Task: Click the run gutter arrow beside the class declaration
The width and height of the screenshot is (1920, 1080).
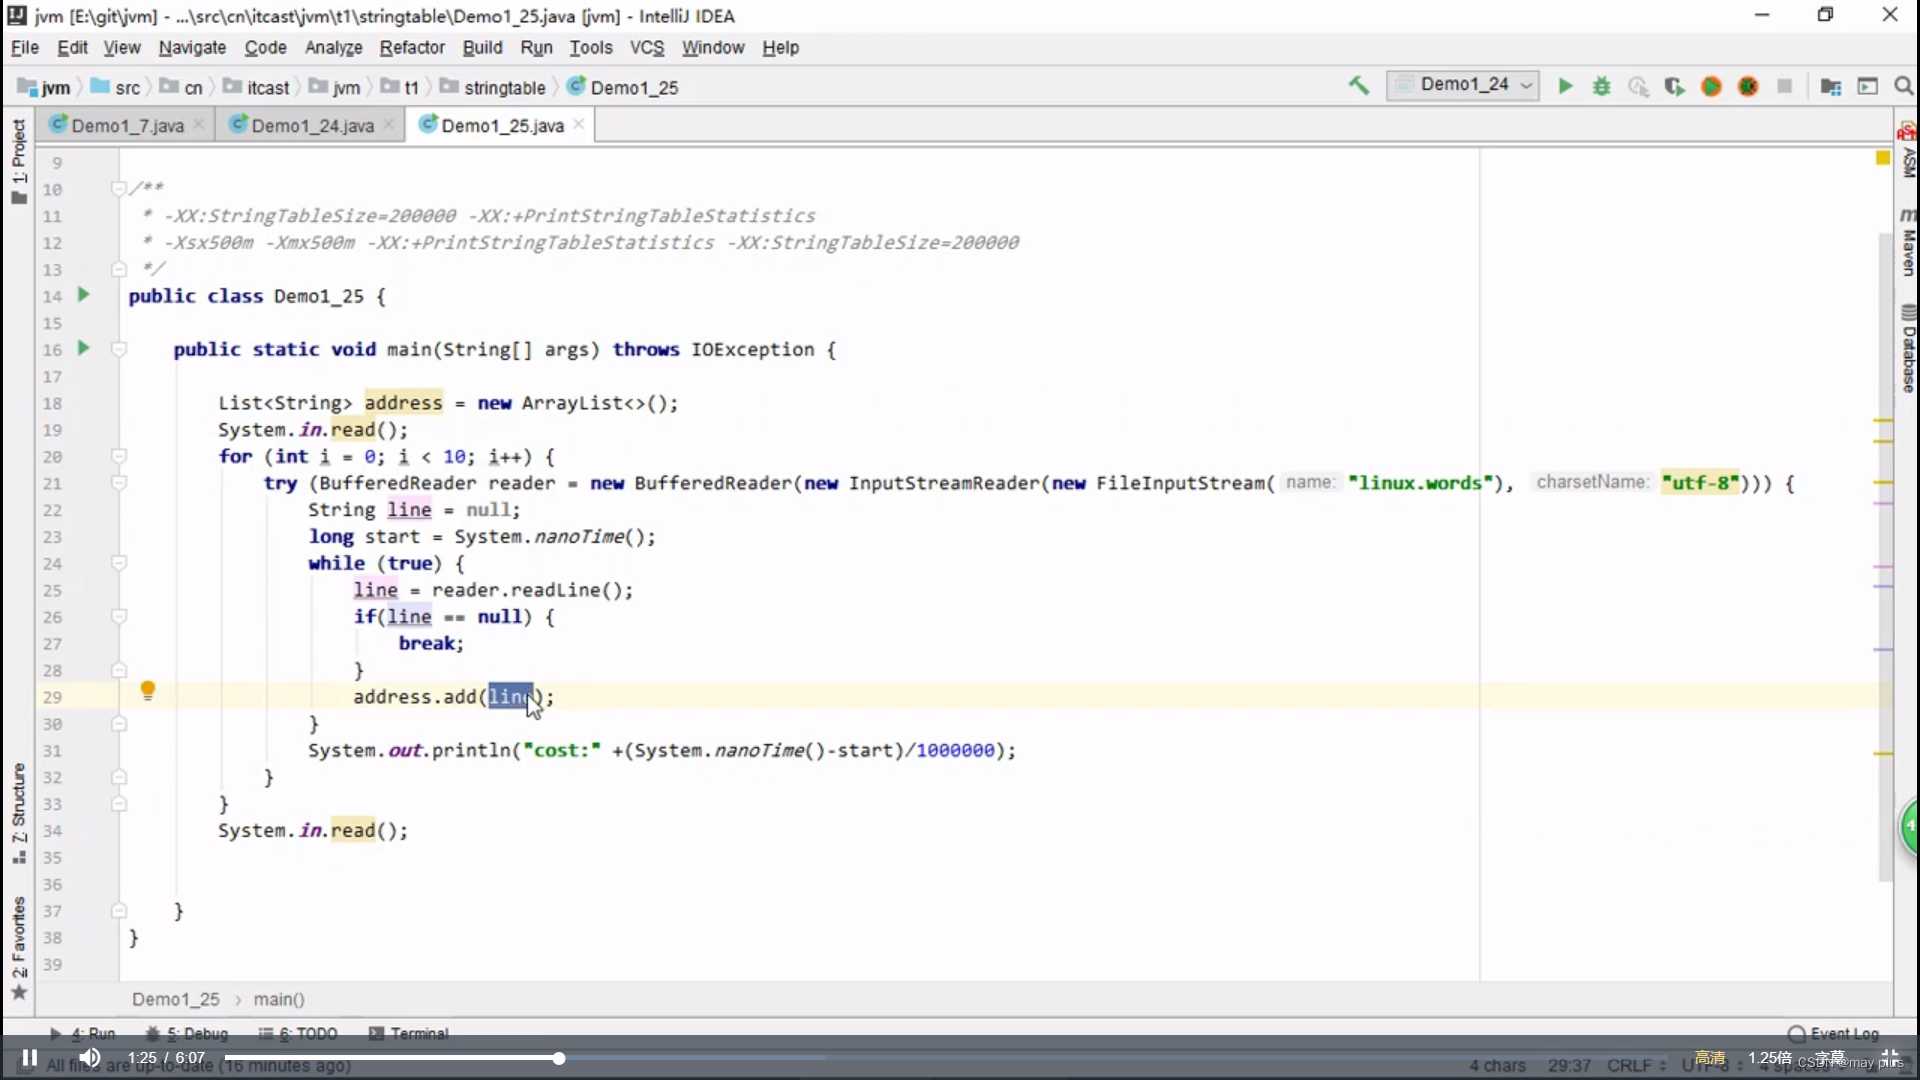Action: [x=84, y=295]
